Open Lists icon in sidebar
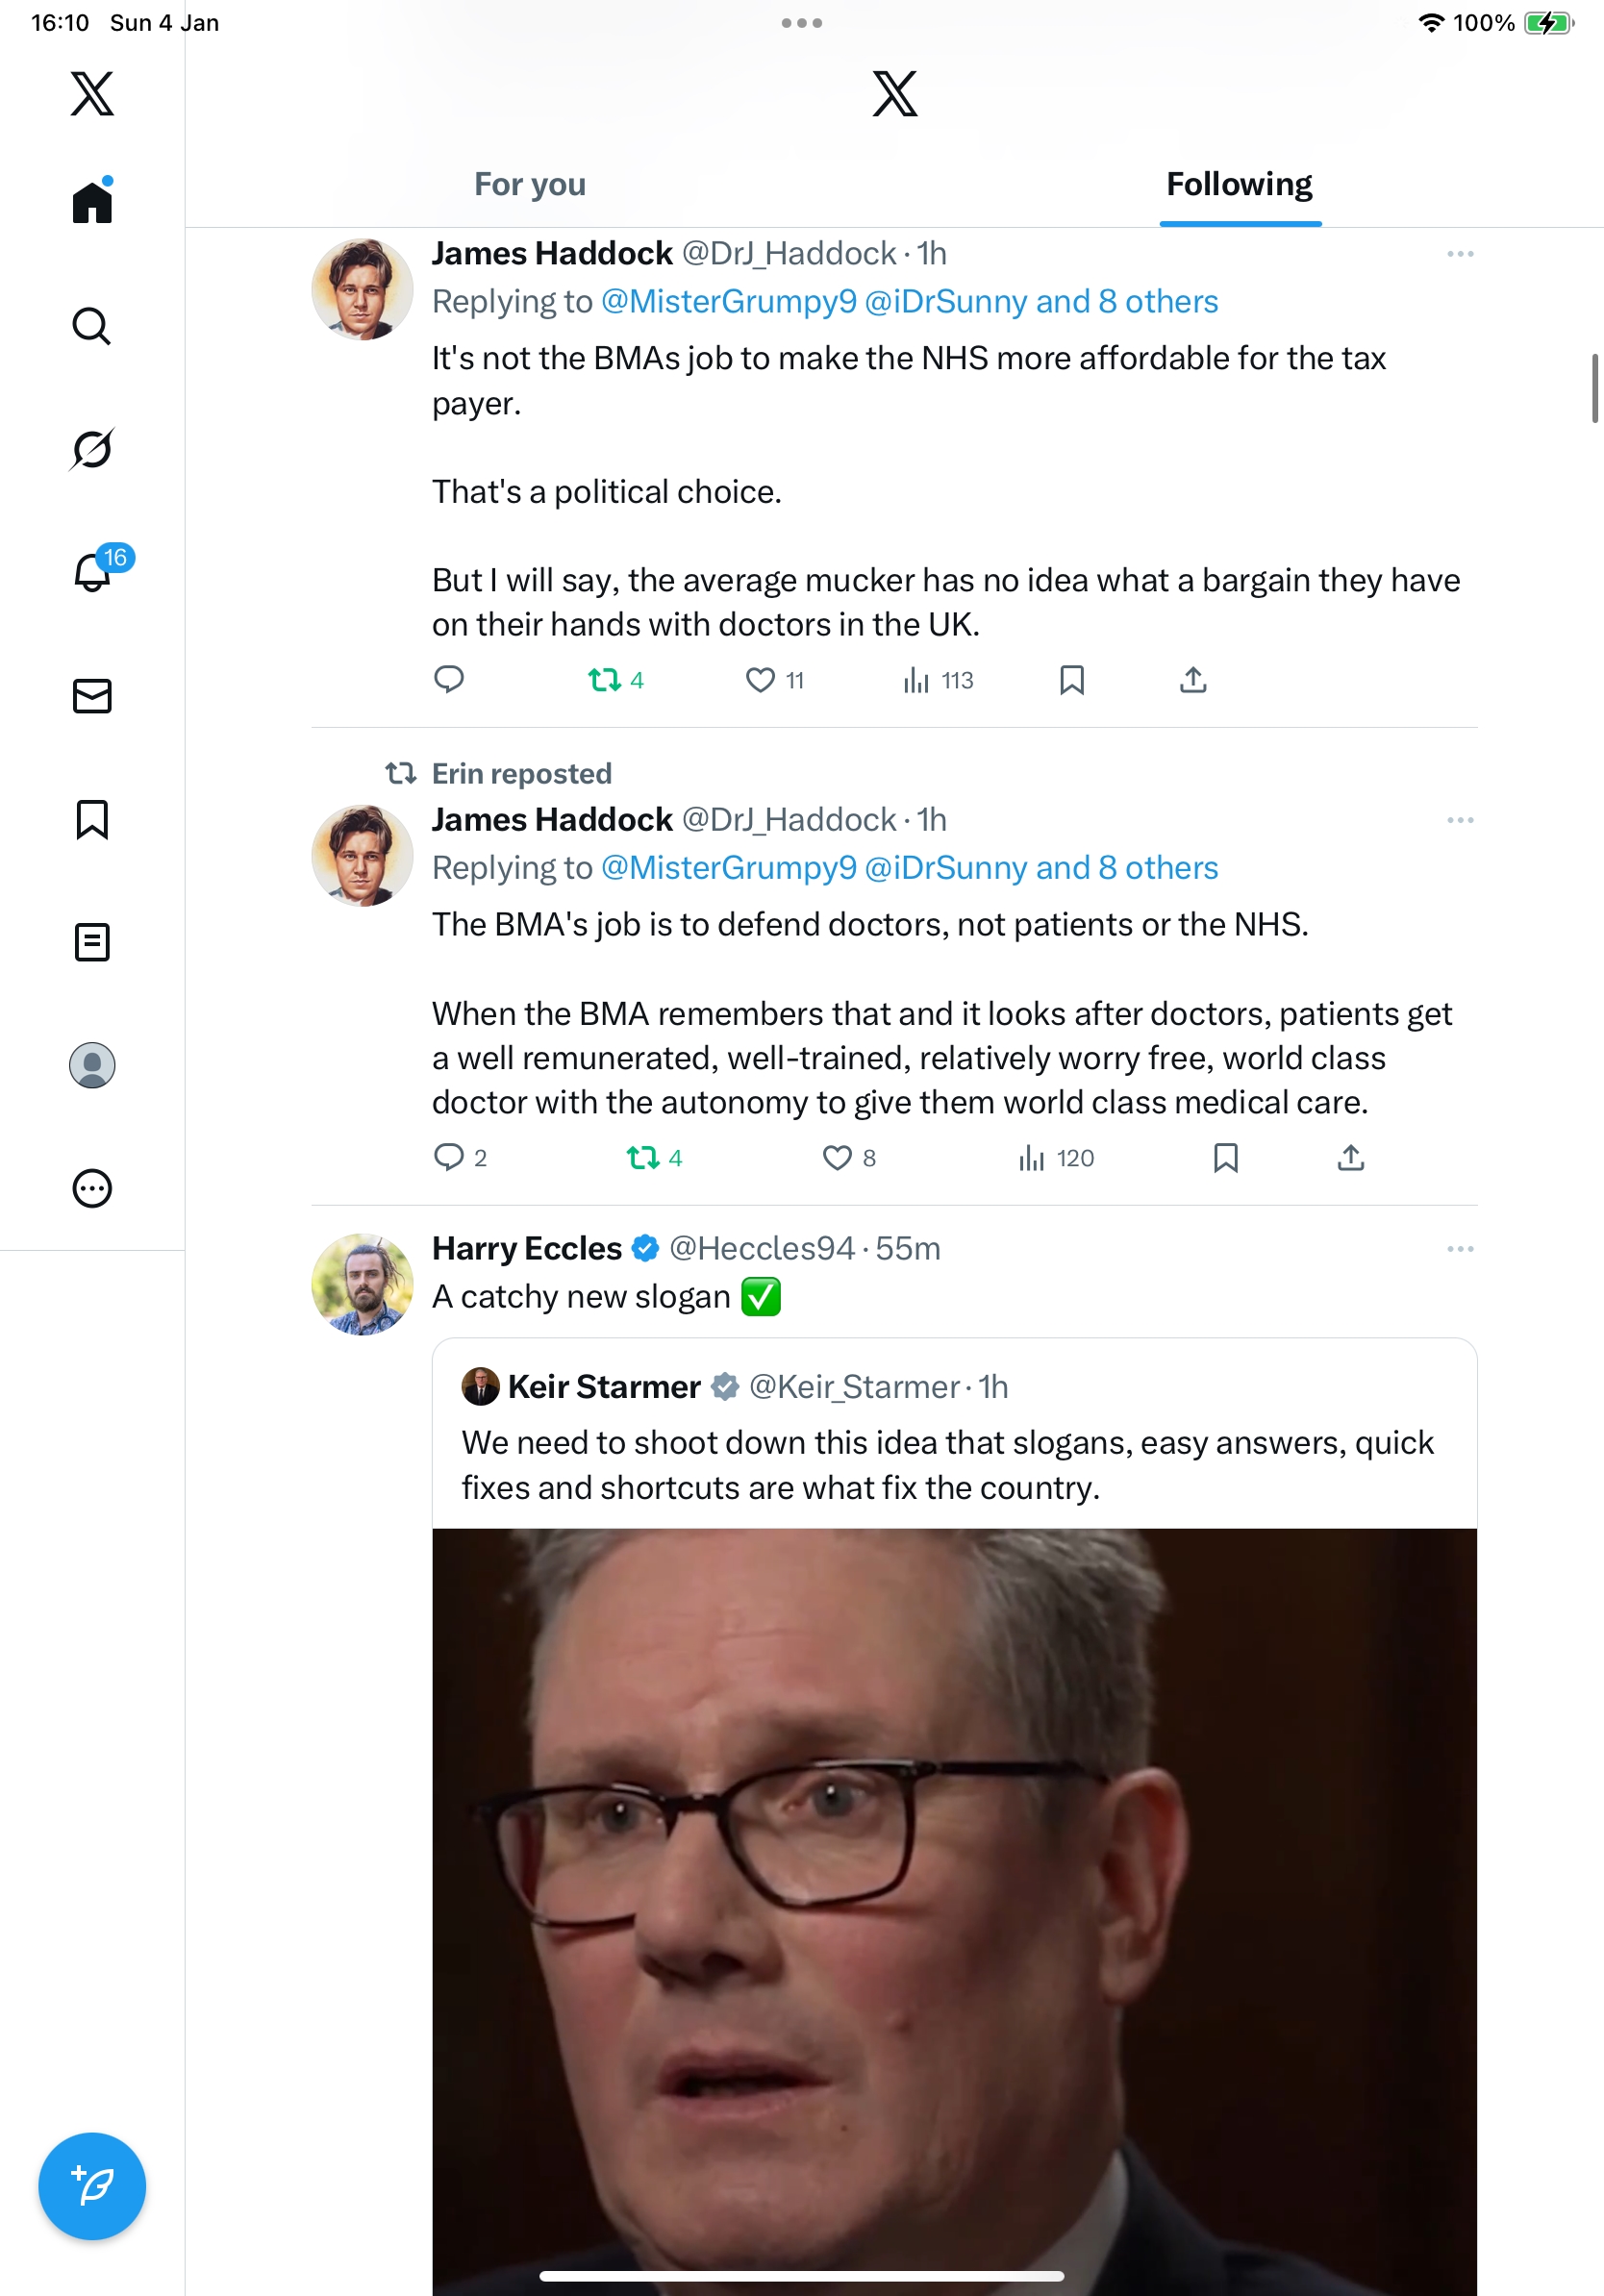1604x2296 pixels. 92,942
